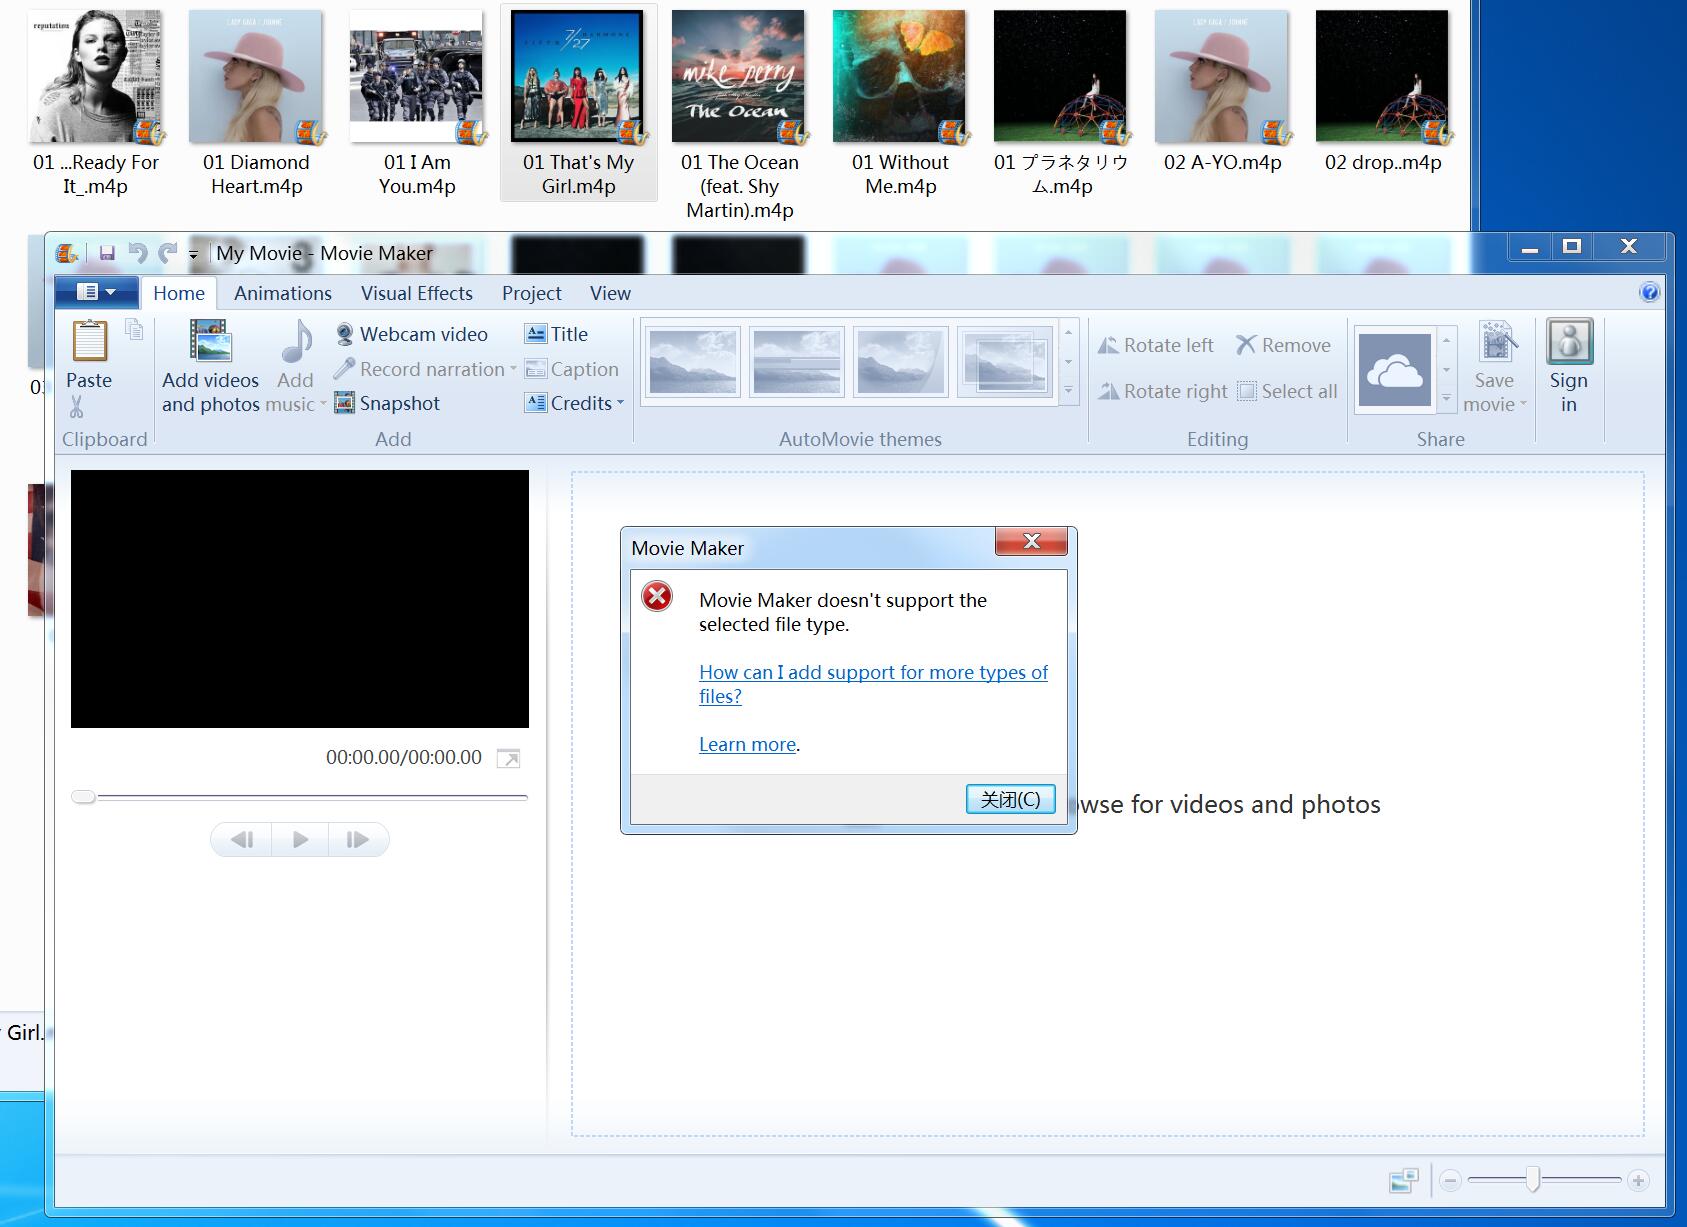The width and height of the screenshot is (1687, 1227).
Task: Click the Save icon in quick access toolbar
Action: 106,253
